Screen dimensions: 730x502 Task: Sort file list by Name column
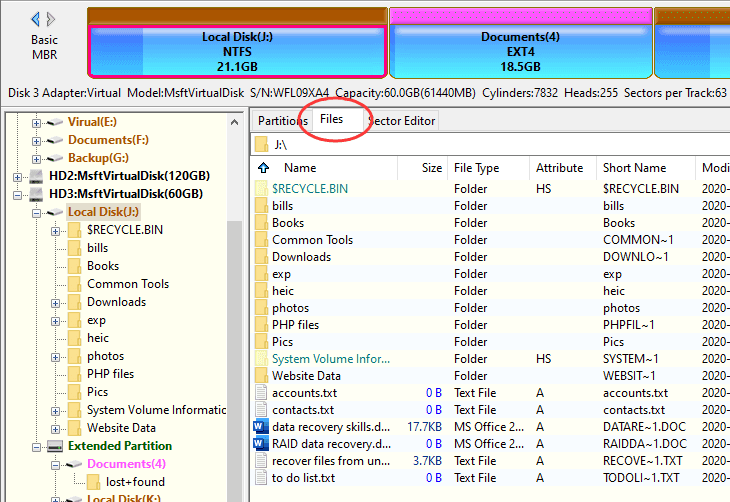pos(300,168)
